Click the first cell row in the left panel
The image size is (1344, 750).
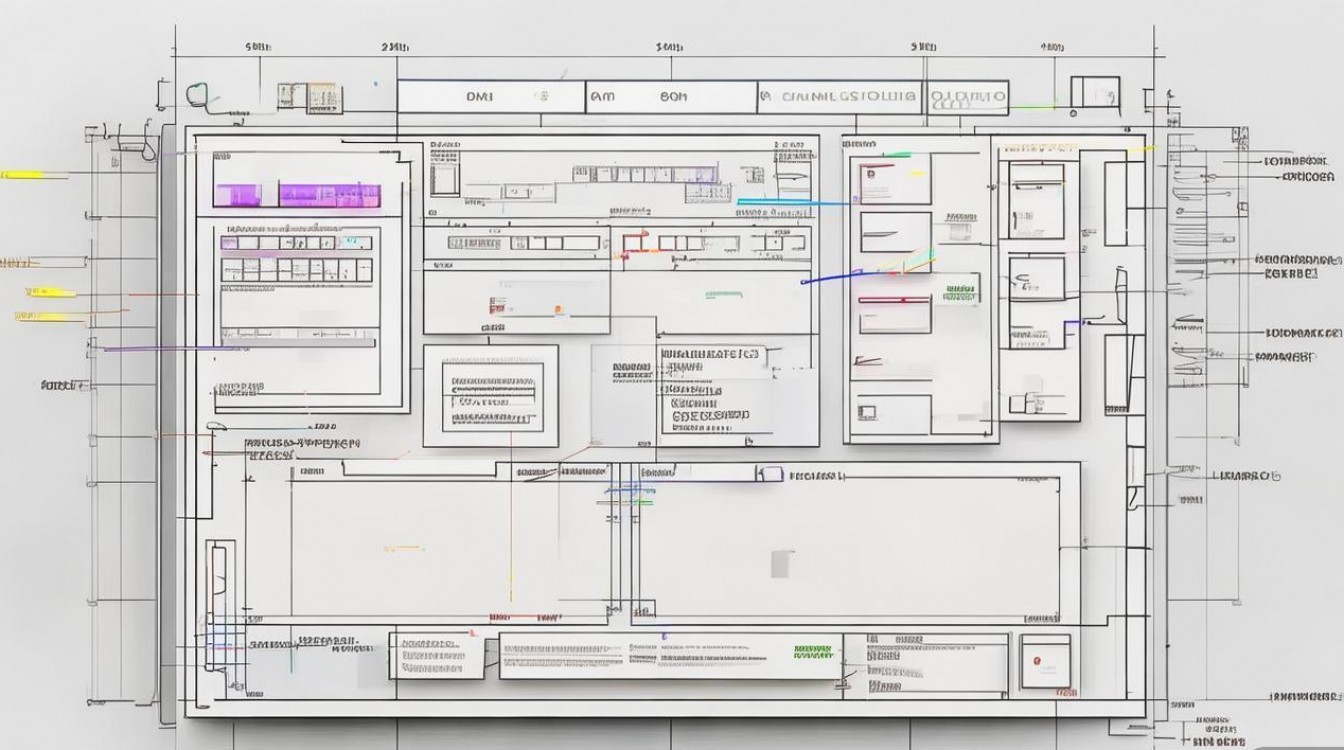pos(297,242)
